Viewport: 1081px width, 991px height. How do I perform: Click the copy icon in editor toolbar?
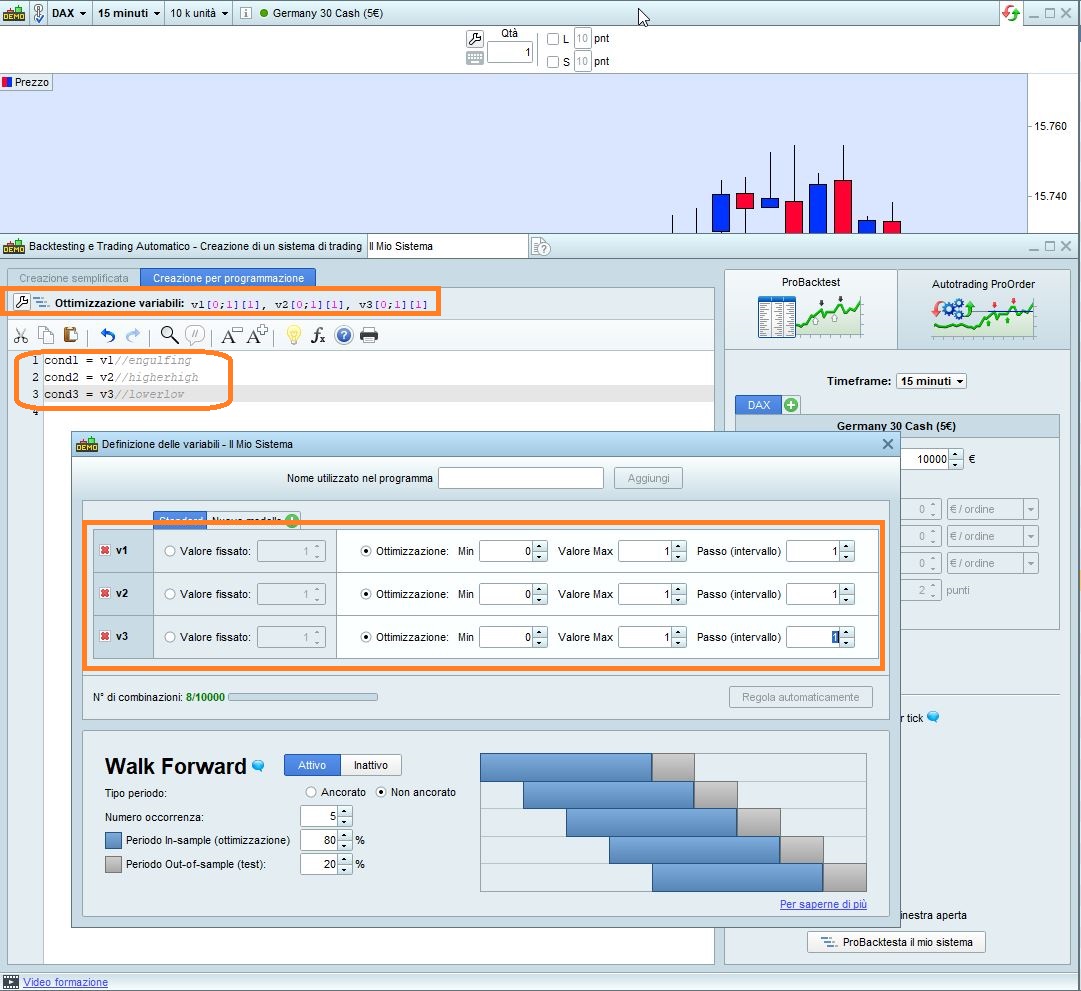pos(46,335)
